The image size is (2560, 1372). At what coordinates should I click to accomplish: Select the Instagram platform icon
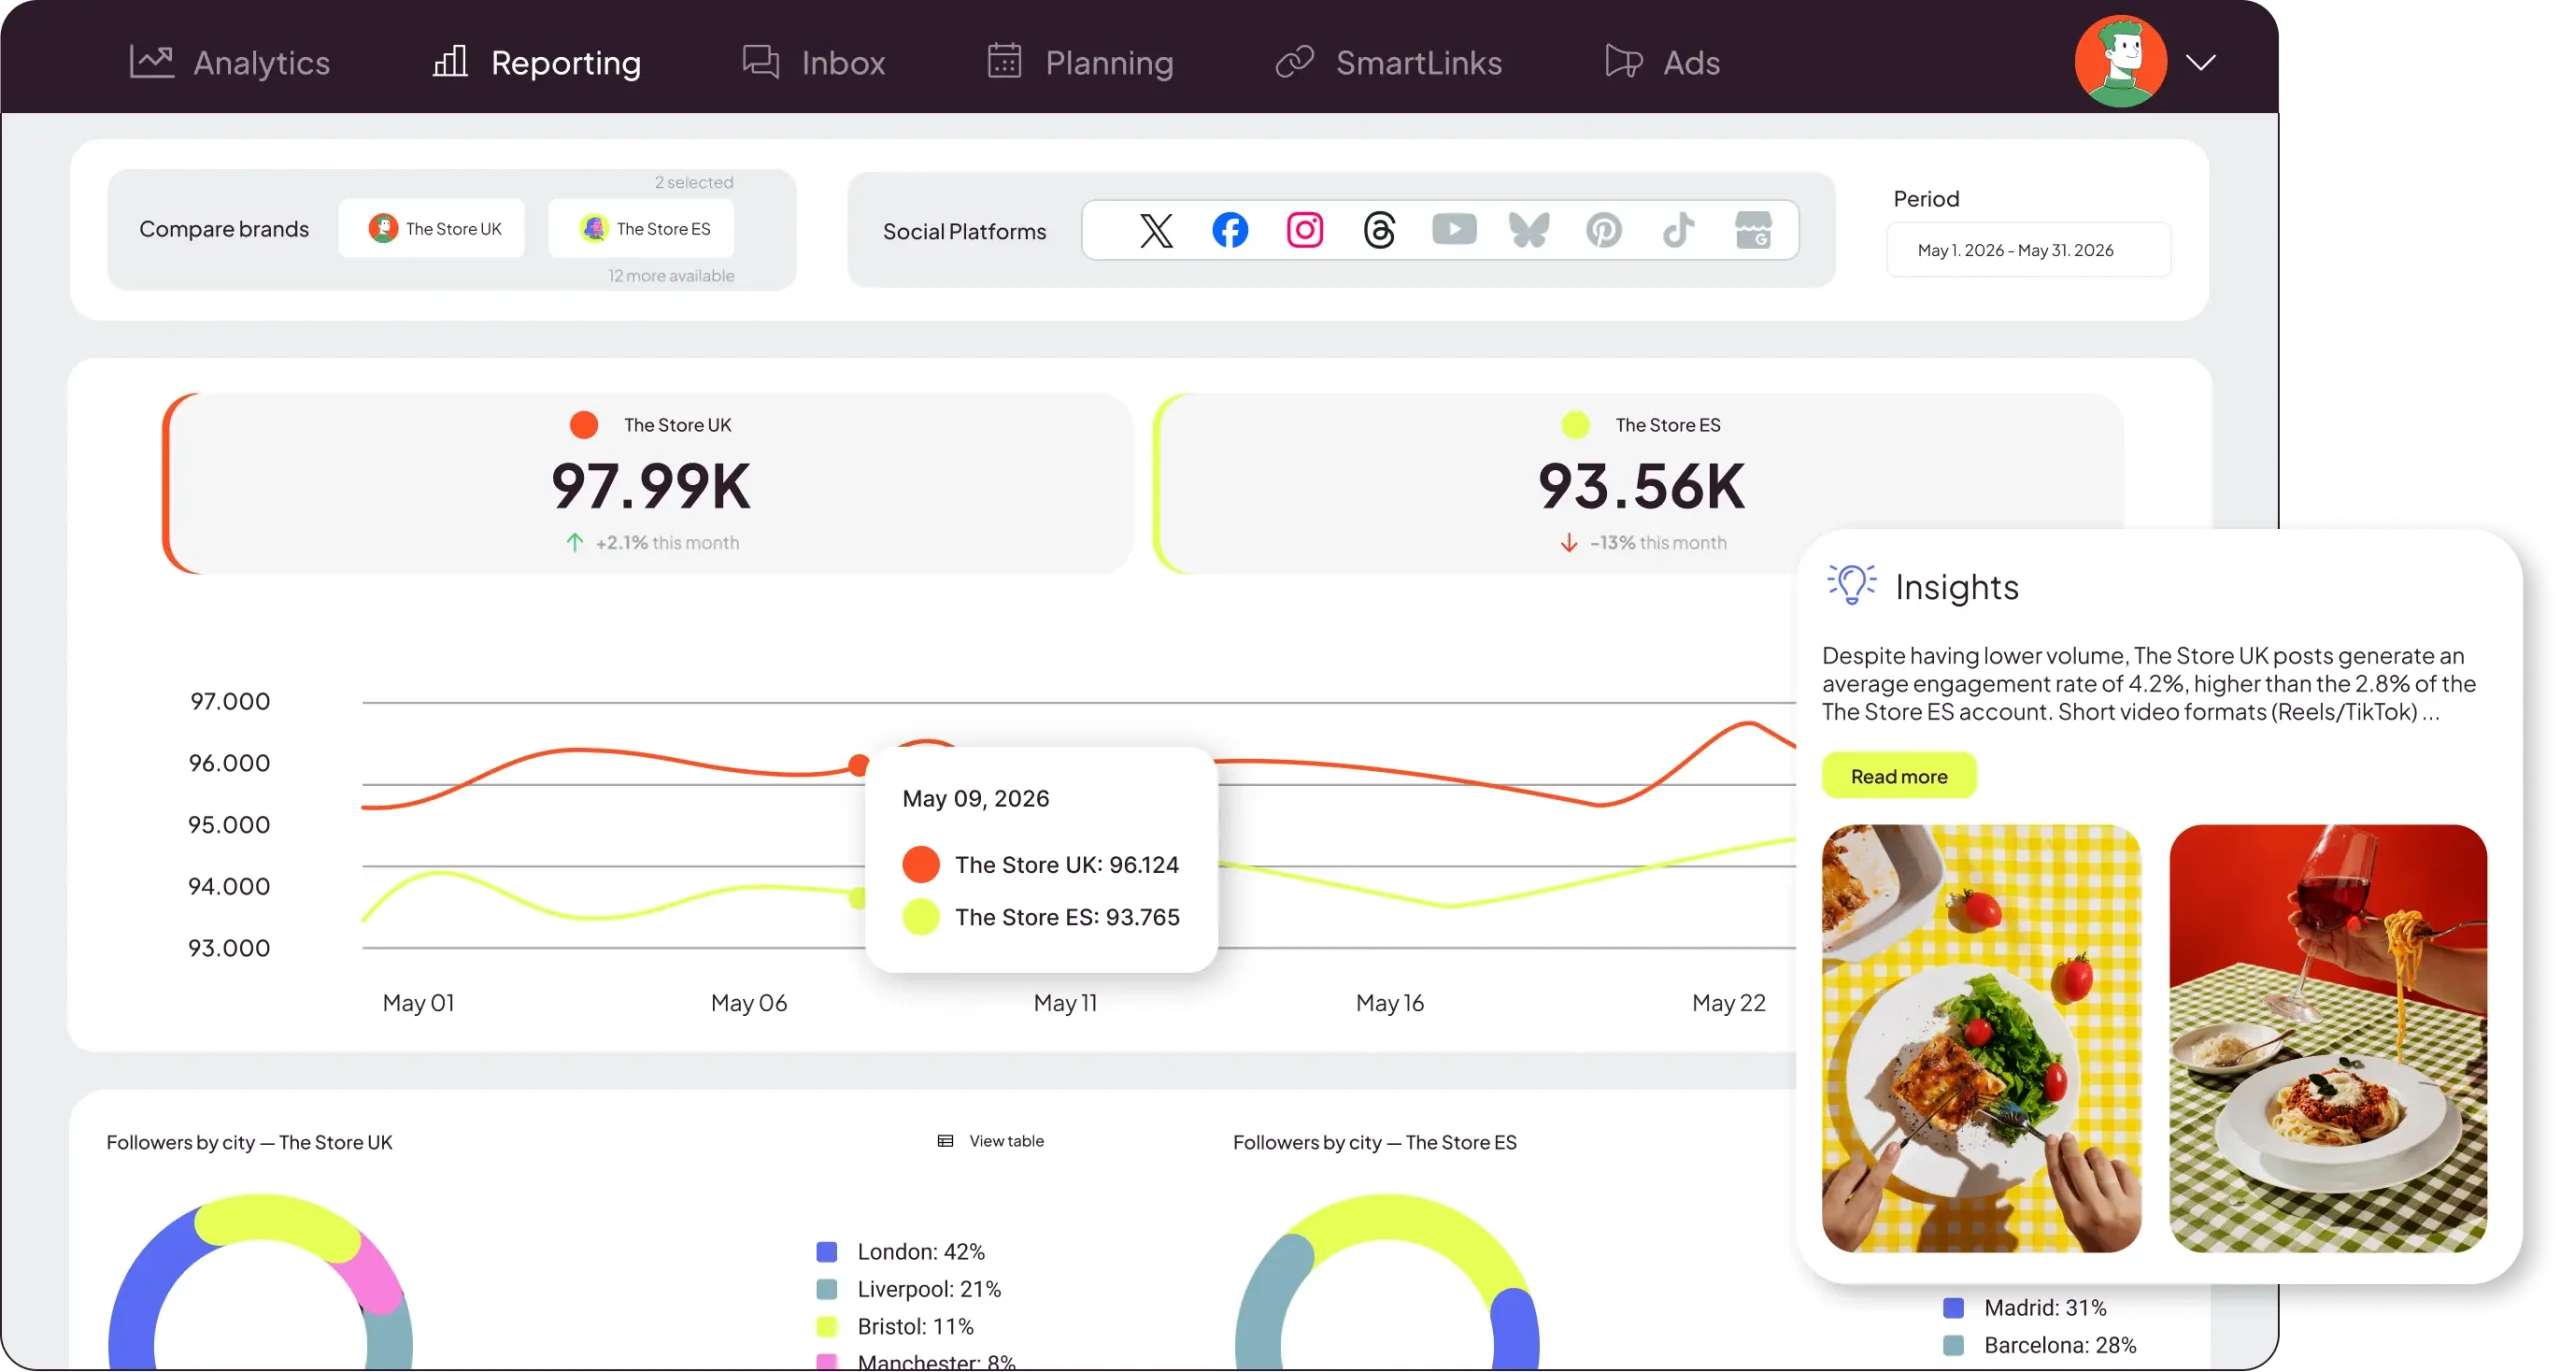[x=1305, y=230]
